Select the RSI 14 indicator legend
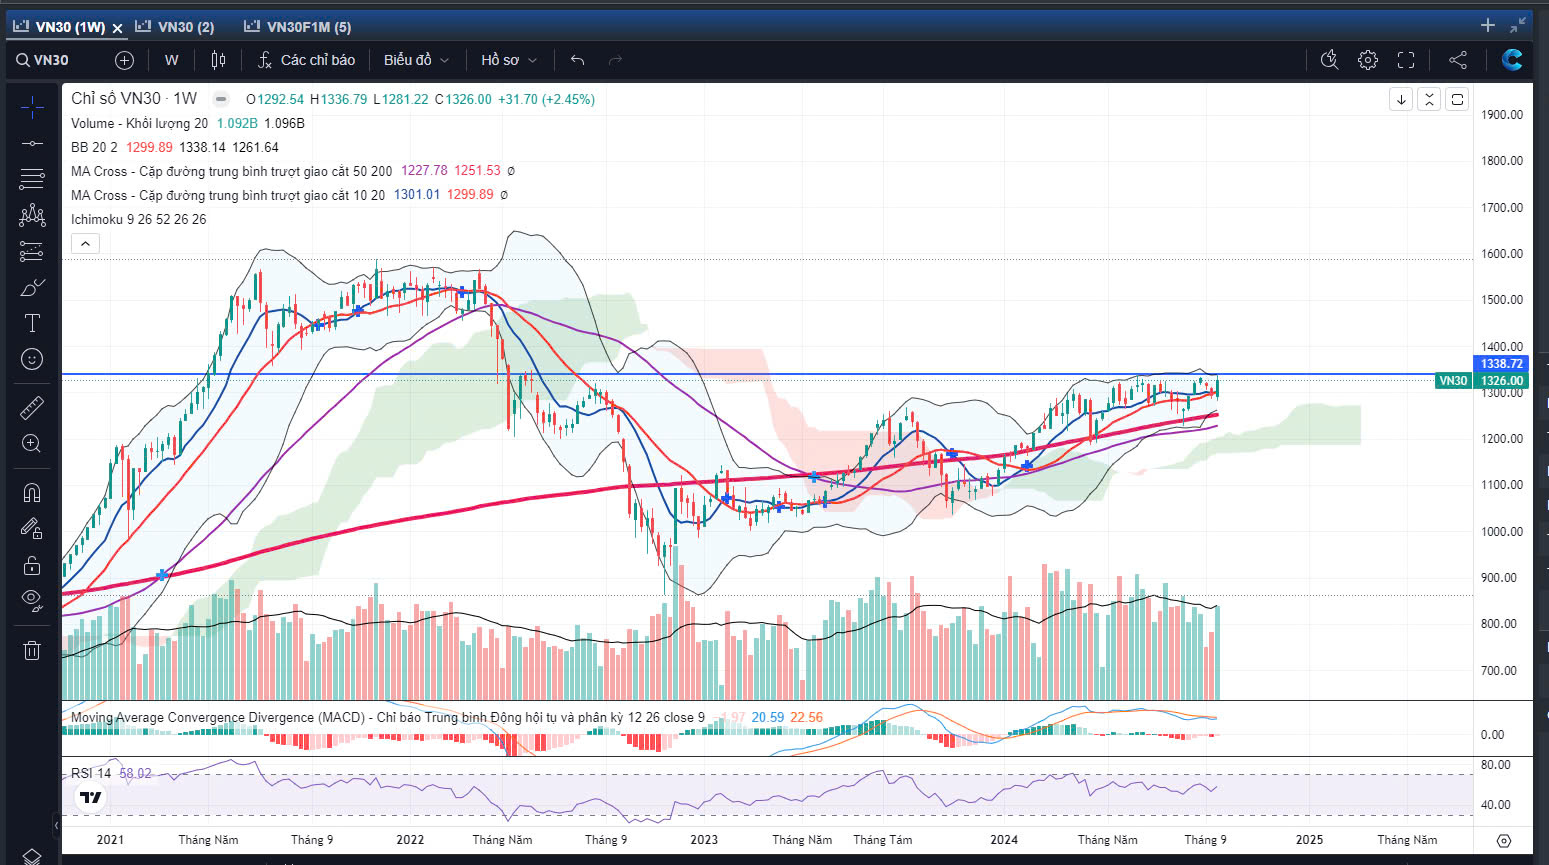Viewport: 1549px width, 865px height. pos(91,773)
